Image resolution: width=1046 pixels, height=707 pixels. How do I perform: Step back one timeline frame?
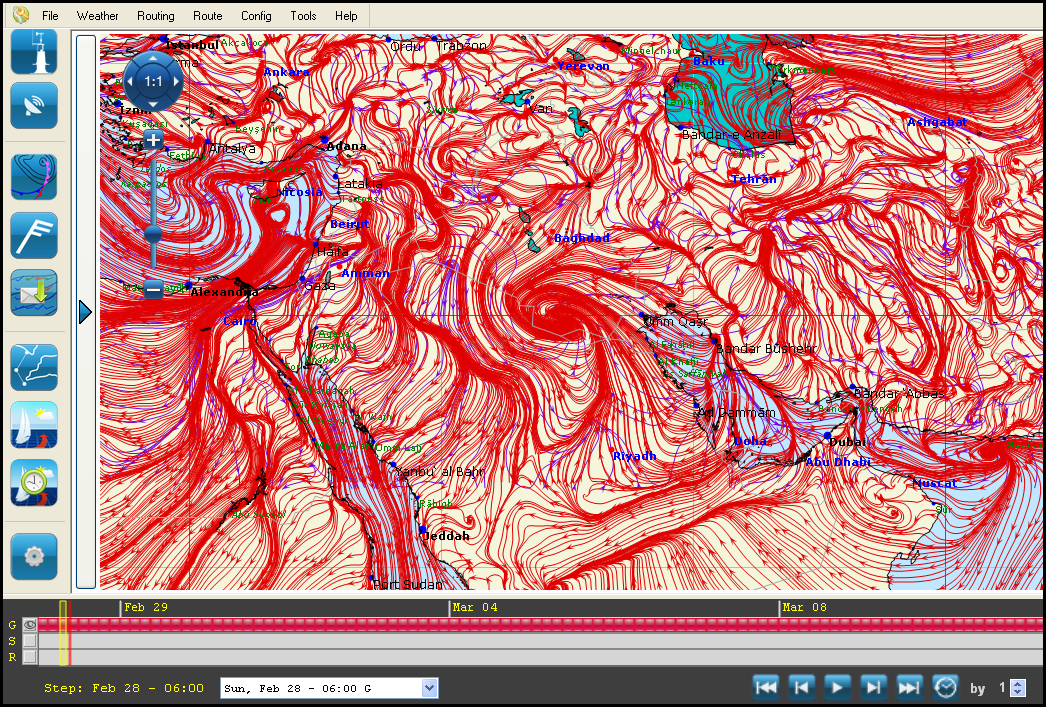click(802, 687)
